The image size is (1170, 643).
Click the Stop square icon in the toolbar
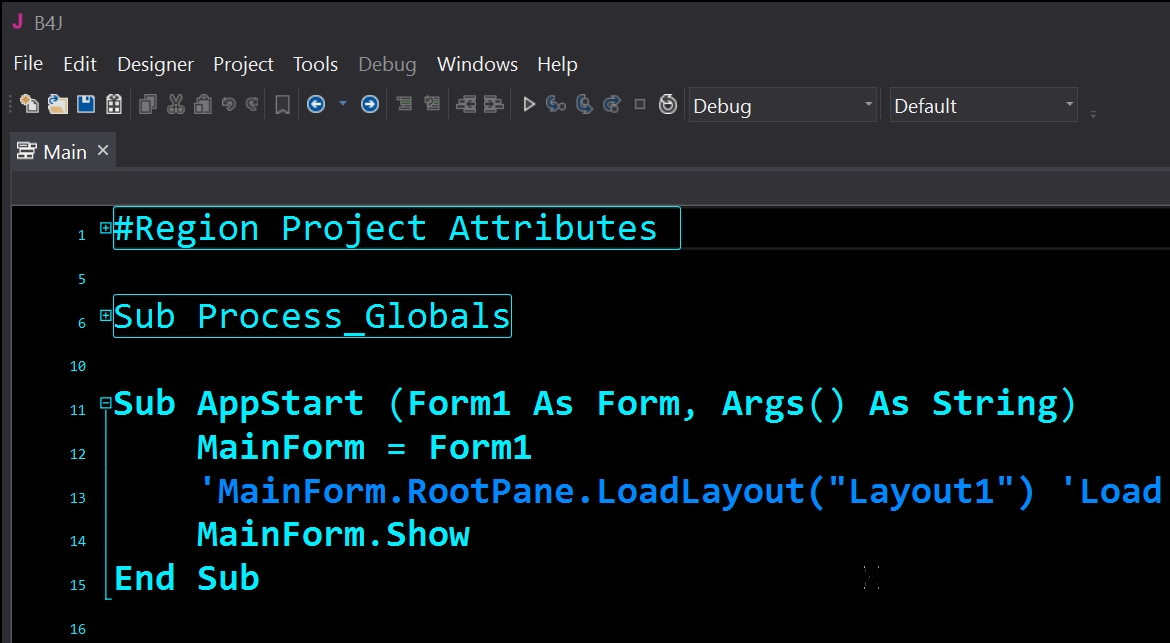(x=640, y=104)
